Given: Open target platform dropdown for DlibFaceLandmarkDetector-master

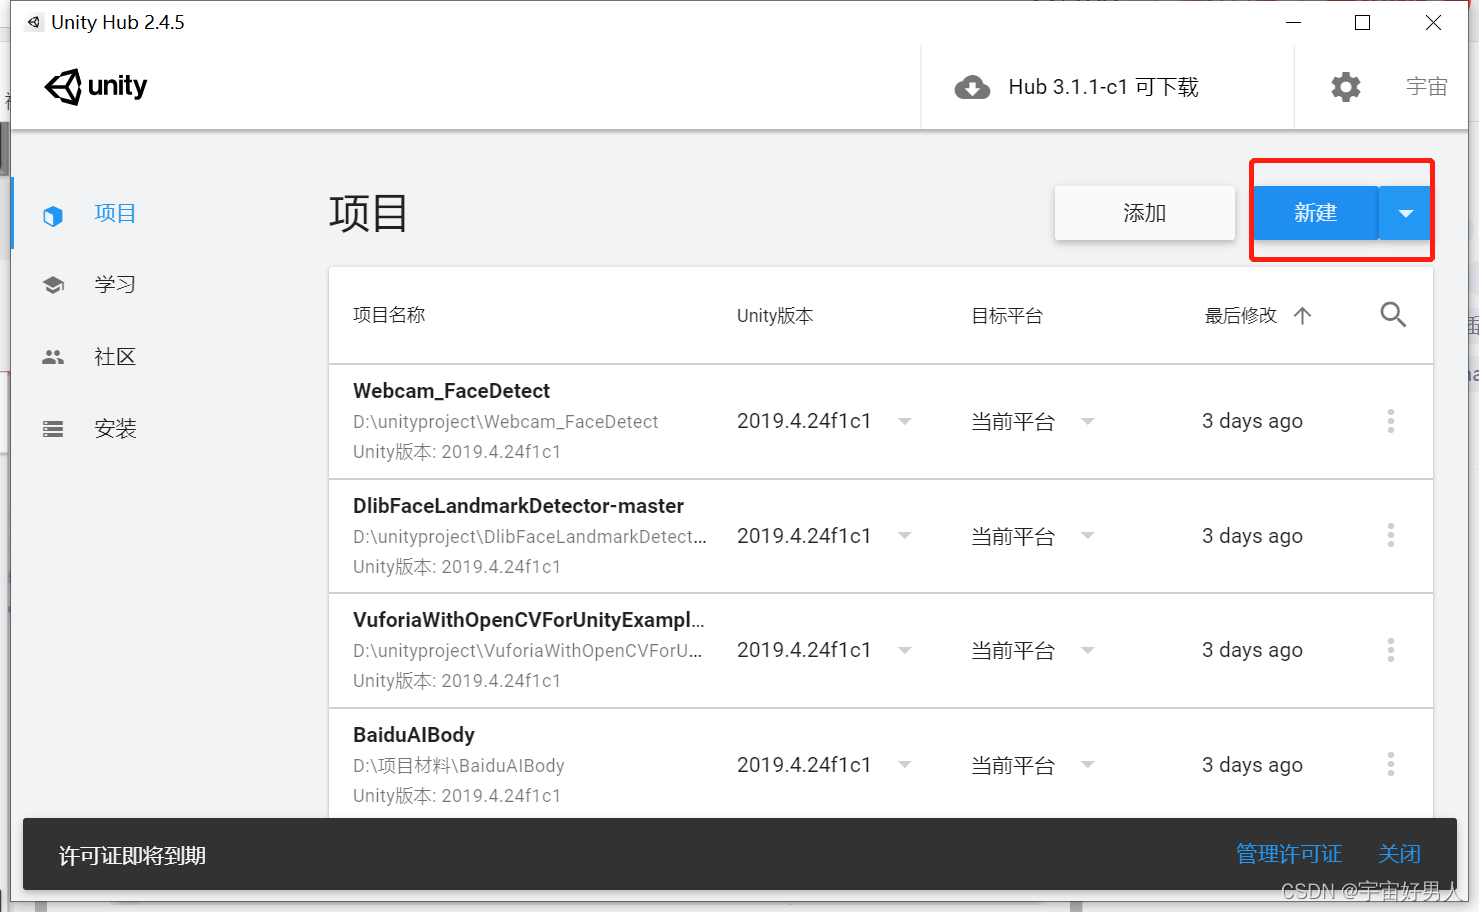Looking at the screenshot, I should click(x=1088, y=536).
